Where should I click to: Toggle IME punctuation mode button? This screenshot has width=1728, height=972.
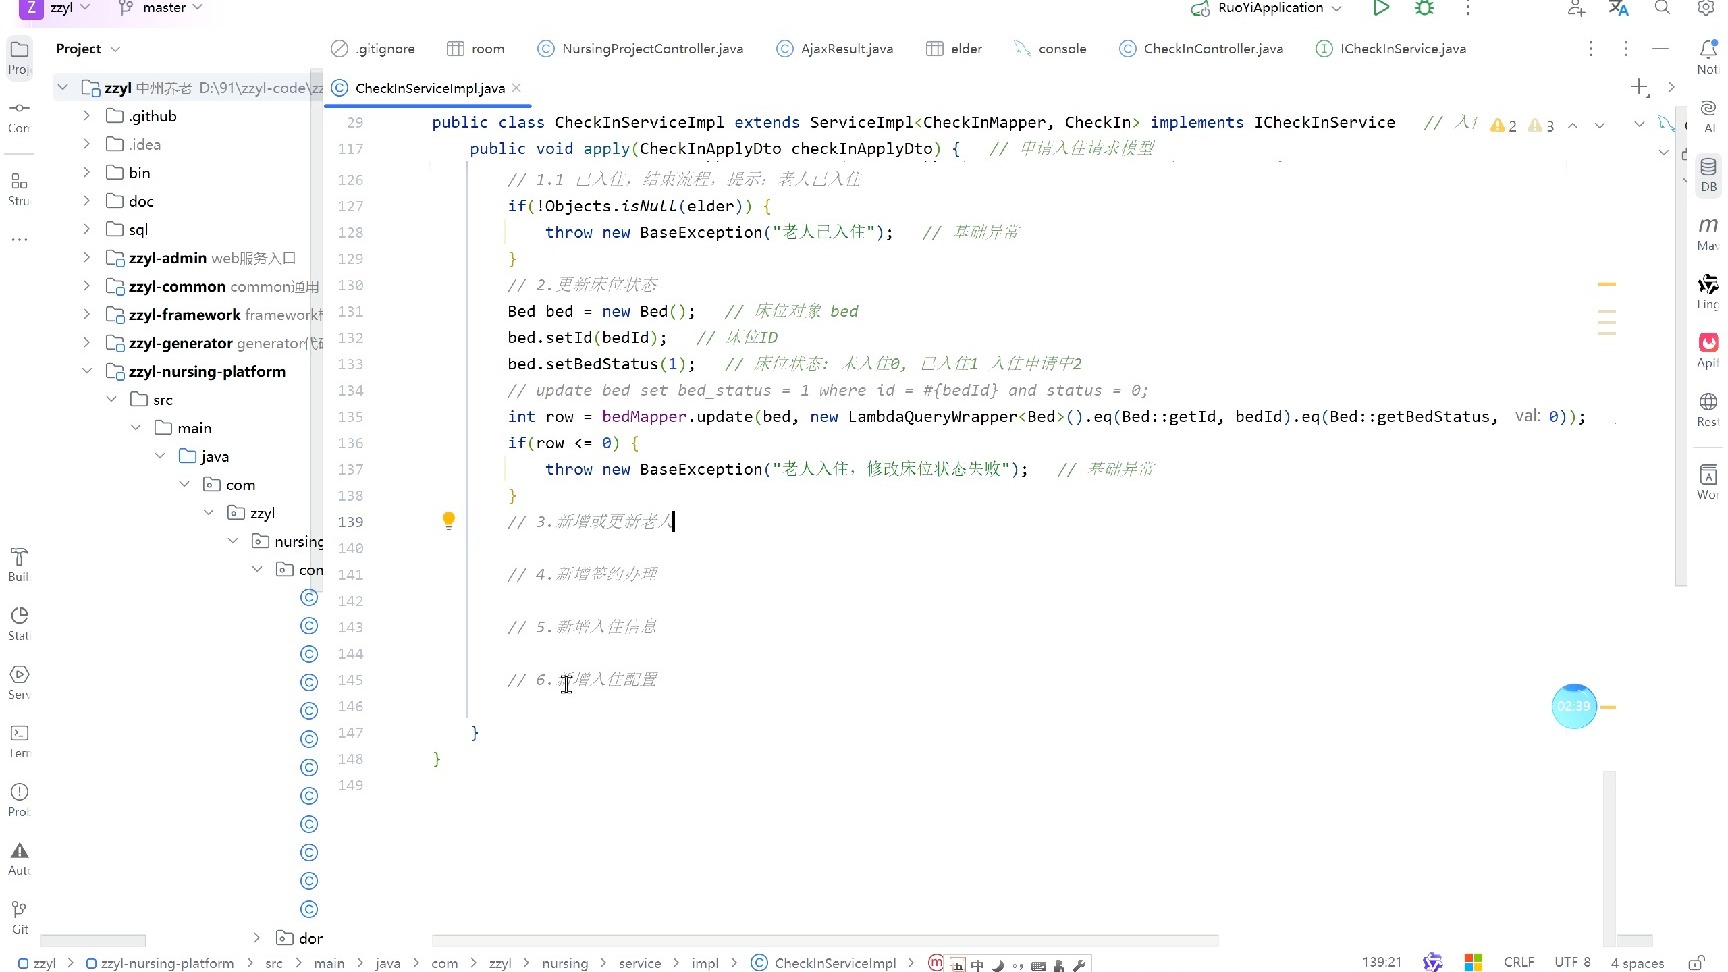click(1017, 965)
